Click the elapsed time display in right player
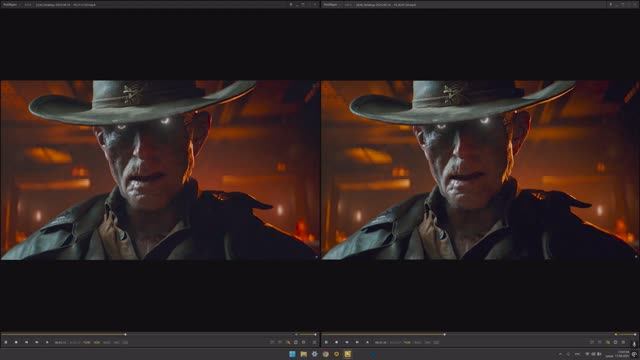This screenshot has width=640, height=360. coord(380,342)
